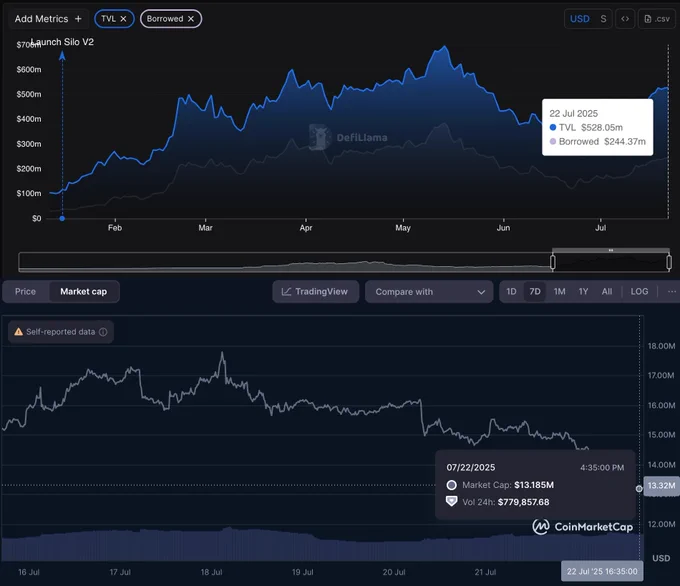This screenshot has width=680, height=586.
Task: Click the 20 Jul label on date axis
Action: coord(394,572)
